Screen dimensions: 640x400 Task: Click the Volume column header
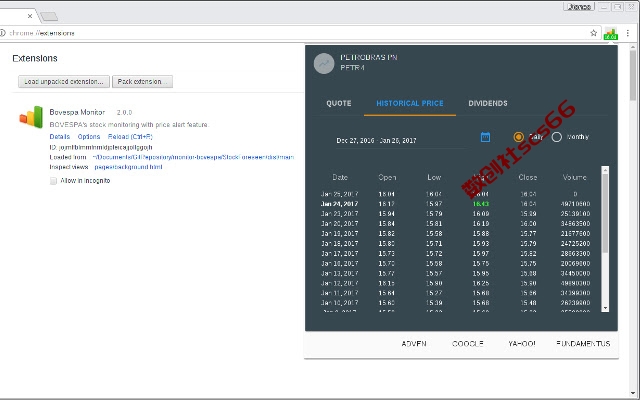point(575,178)
